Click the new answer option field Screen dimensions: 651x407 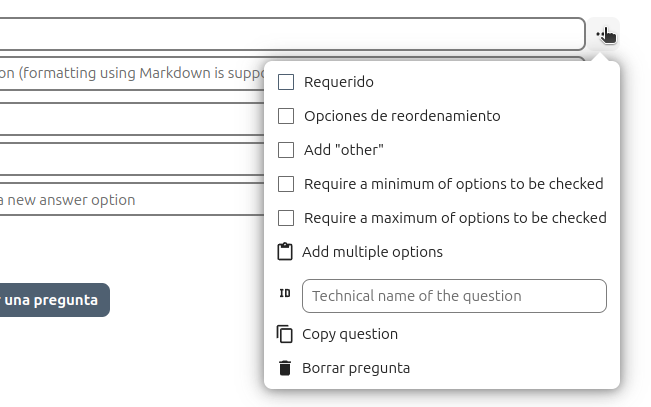tap(130, 200)
